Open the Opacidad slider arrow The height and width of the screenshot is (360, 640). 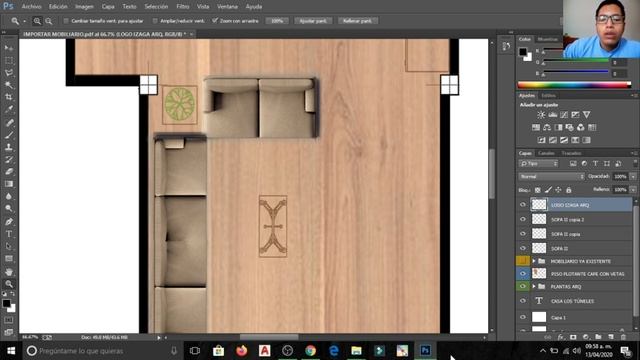pos(633,176)
